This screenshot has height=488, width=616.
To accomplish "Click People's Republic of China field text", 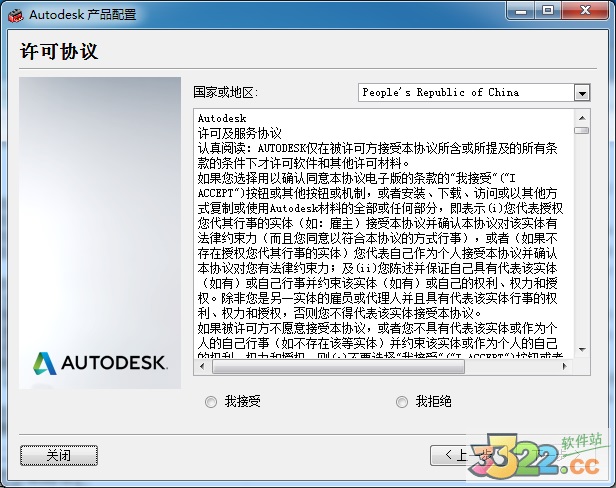I will [x=440, y=93].
